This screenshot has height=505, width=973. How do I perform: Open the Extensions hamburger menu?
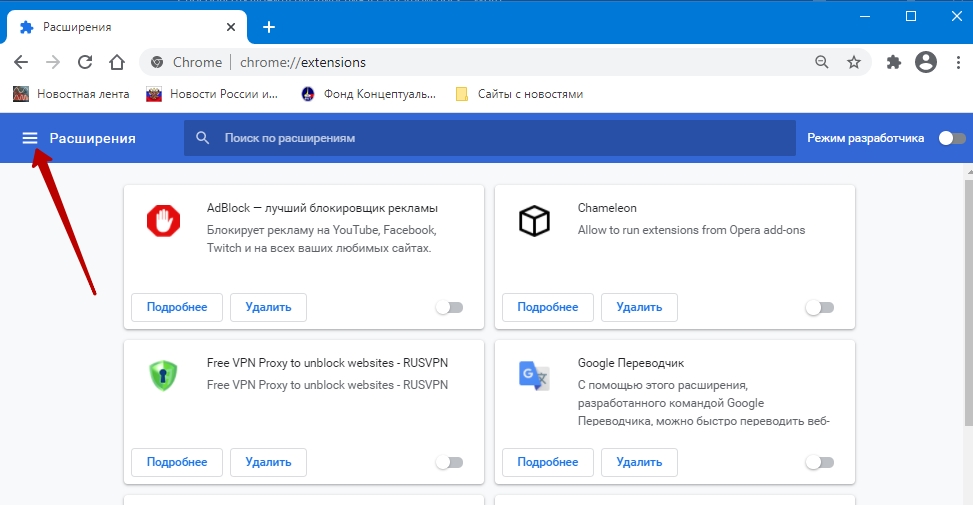coord(30,138)
